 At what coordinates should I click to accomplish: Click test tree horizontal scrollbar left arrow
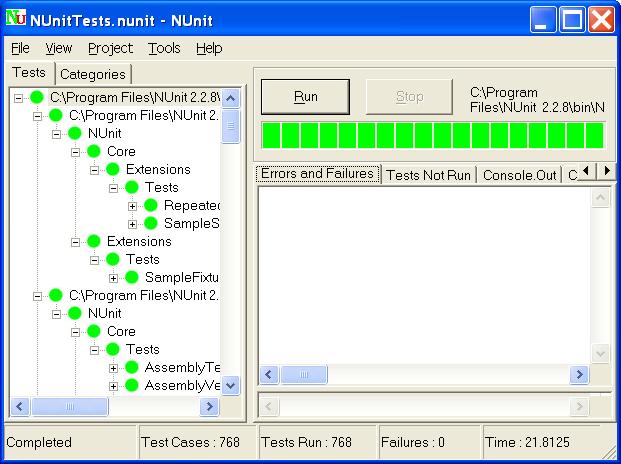[20, 407]
